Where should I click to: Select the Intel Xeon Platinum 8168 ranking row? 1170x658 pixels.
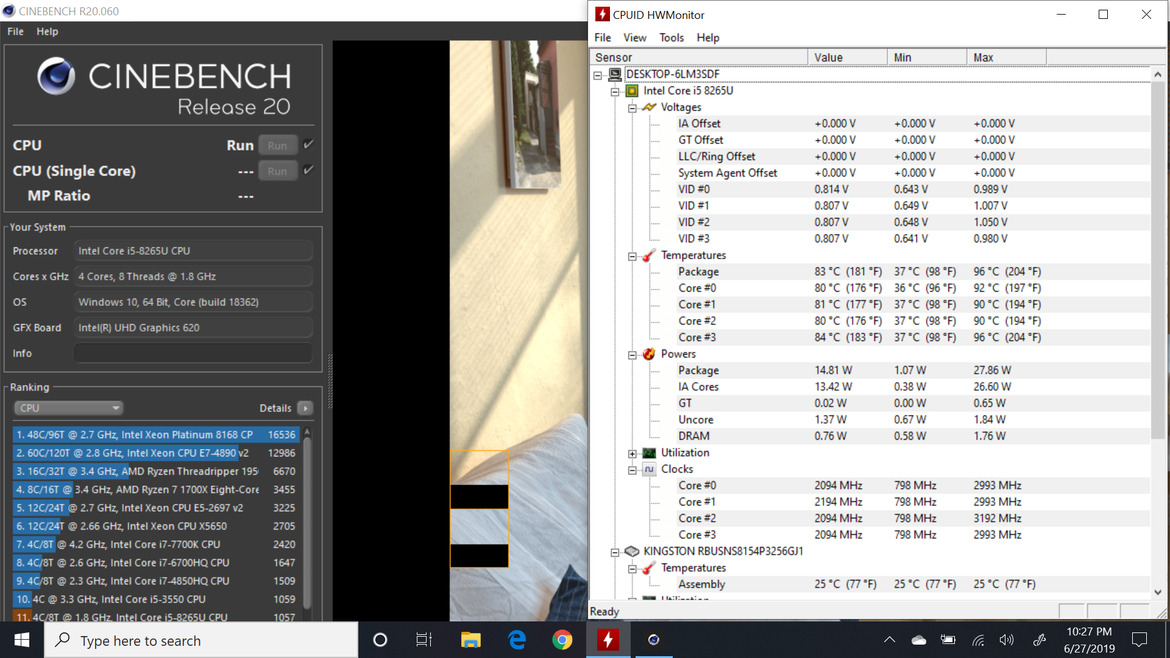156,434
